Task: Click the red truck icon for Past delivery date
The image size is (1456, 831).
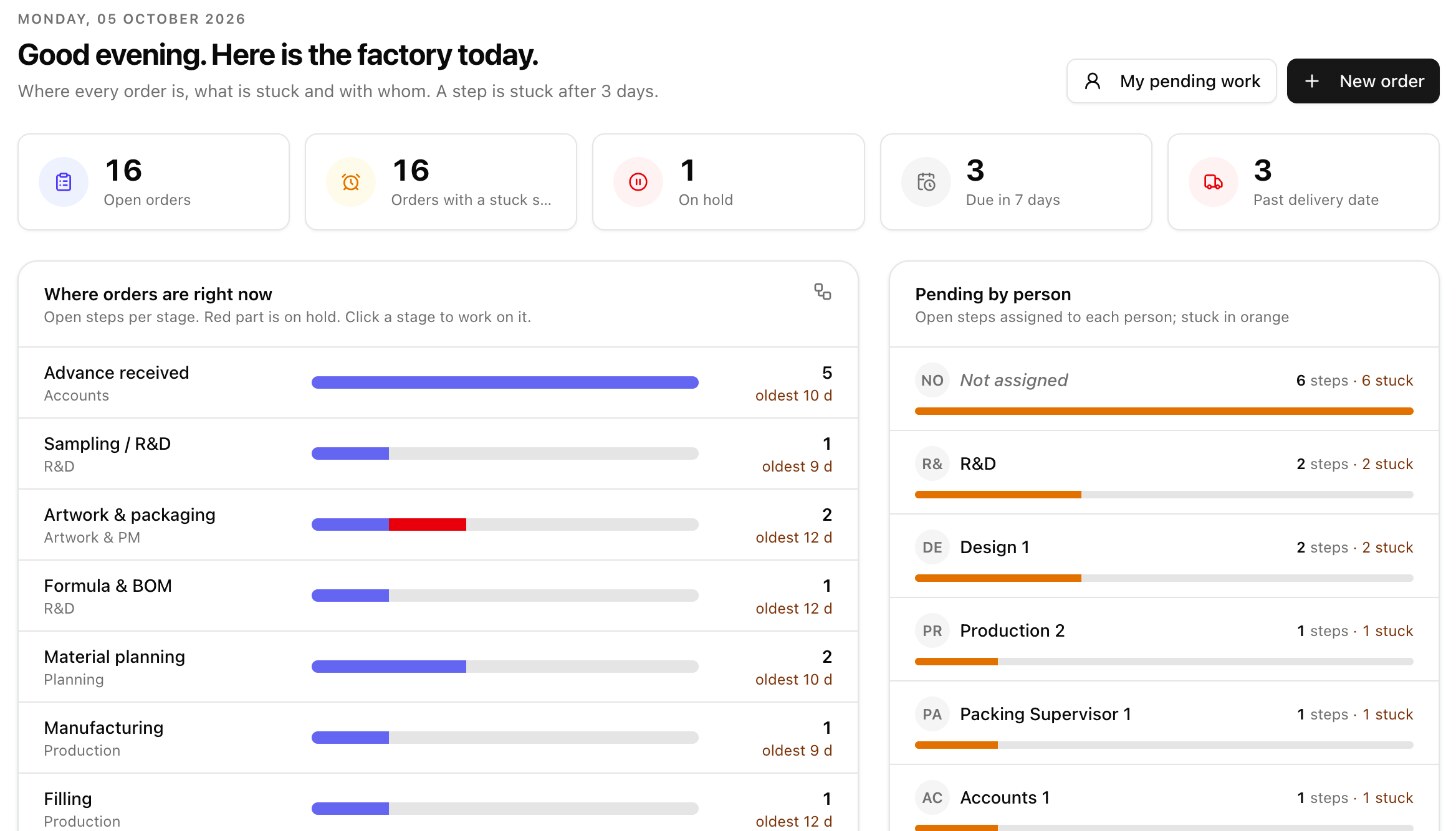Action: click(1213, 182)
